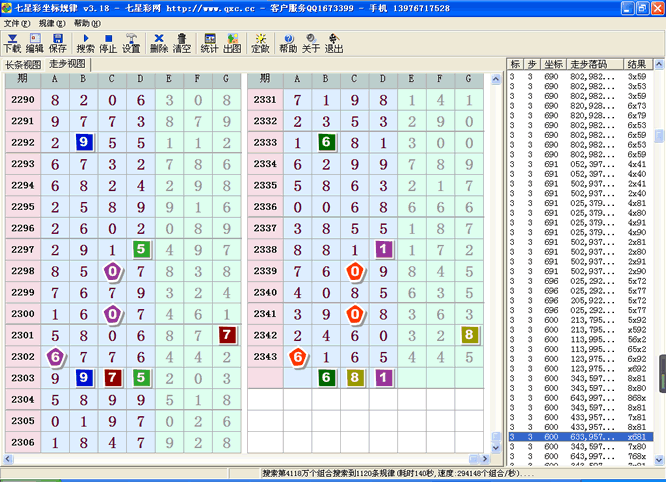
Task: Click blue 9 marker in row 2303
Action: (84, 378)
